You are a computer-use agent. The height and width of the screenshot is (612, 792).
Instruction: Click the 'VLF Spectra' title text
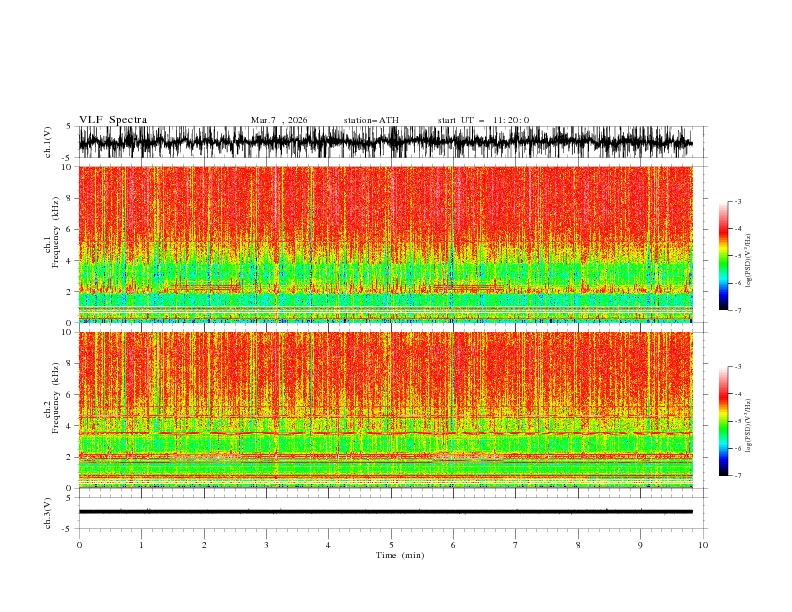(113, 120)
